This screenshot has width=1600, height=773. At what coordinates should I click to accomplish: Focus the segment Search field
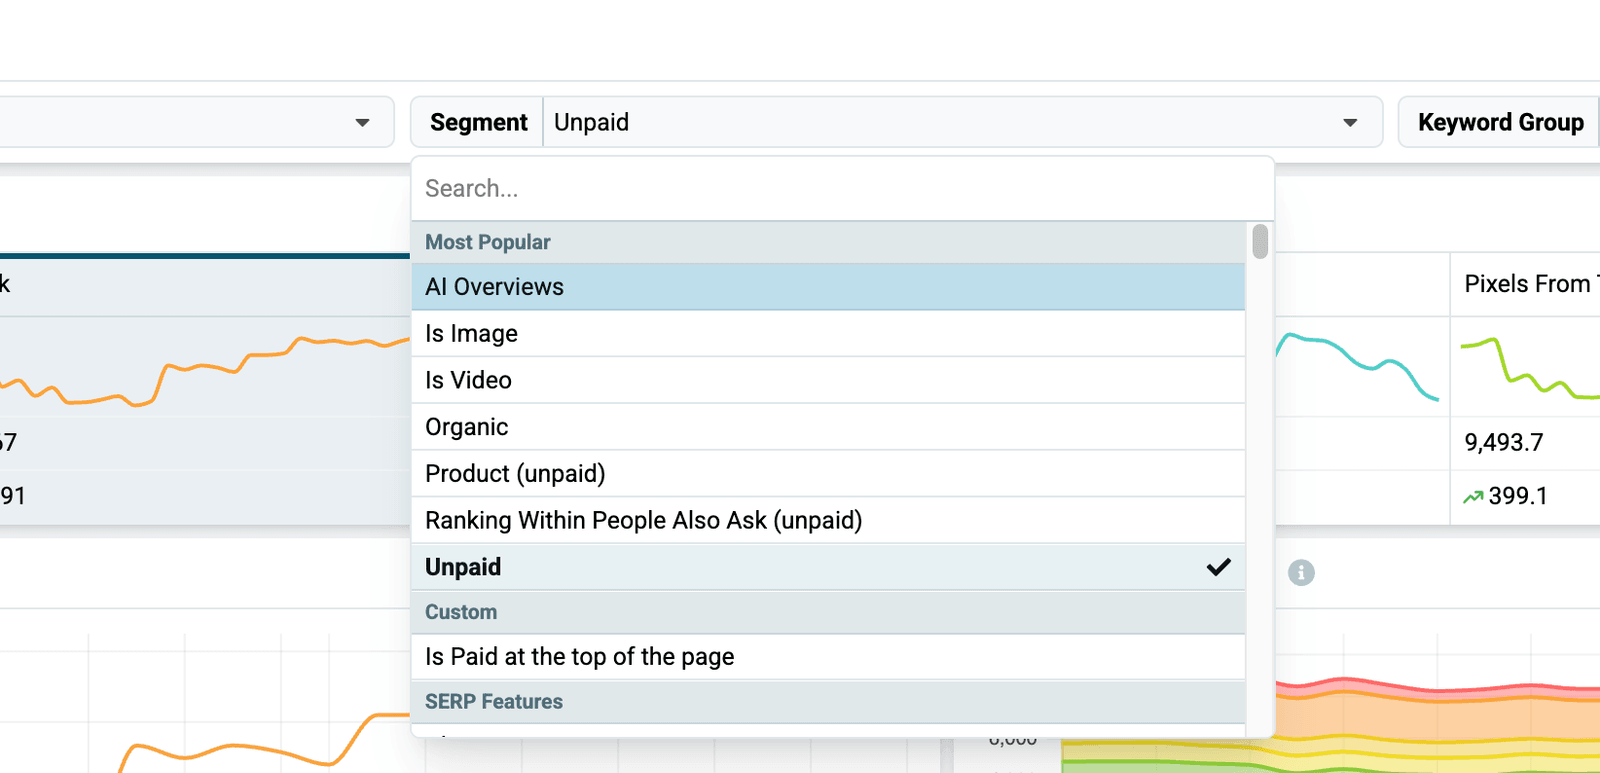click(x=842, y=188)
